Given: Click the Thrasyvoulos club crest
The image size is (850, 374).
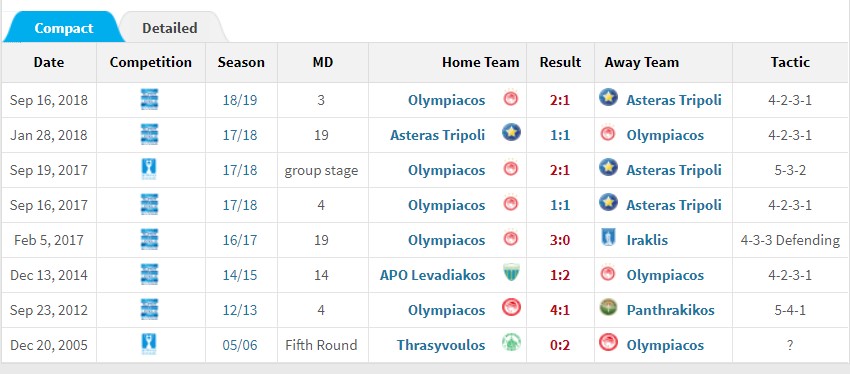Looking at the screenshot, I should 511,344.
